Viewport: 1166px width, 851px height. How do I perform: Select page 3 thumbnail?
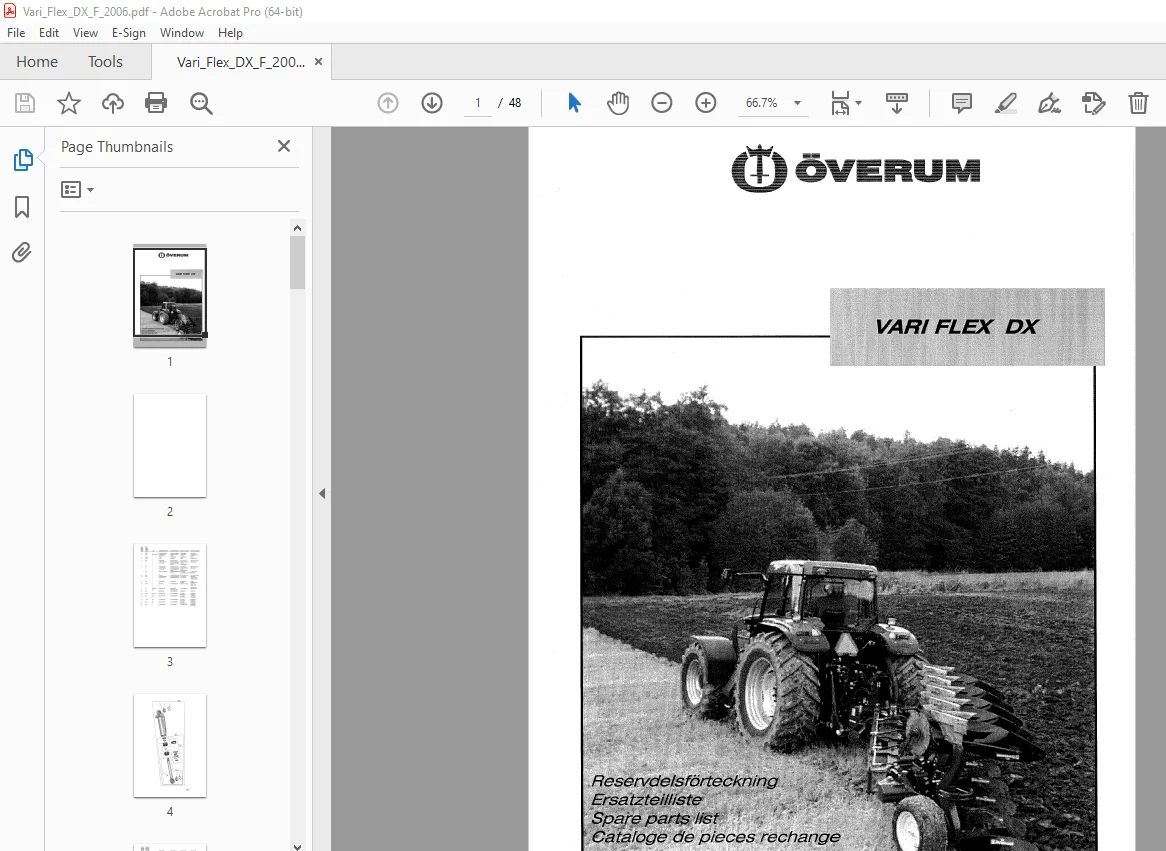[x=170, y=596]
